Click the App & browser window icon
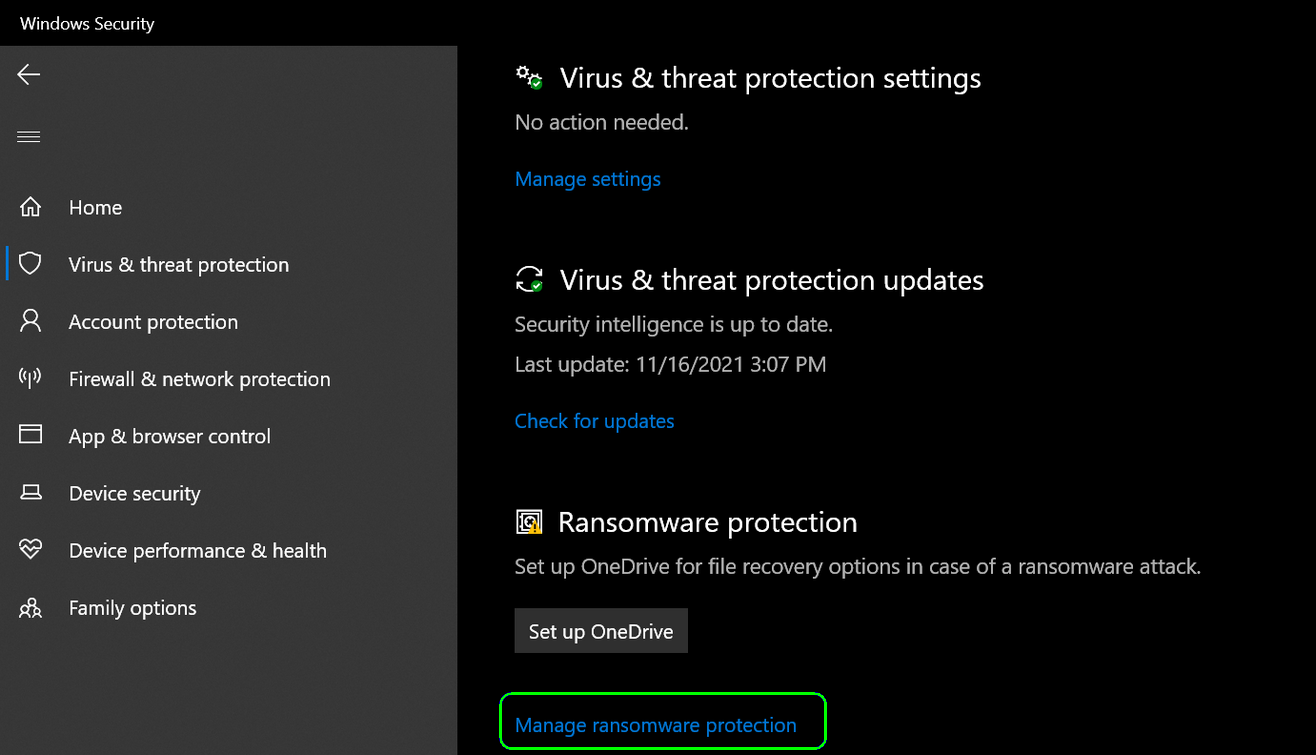The width and height of the screenshot is (1316, 755). point(31,435)
